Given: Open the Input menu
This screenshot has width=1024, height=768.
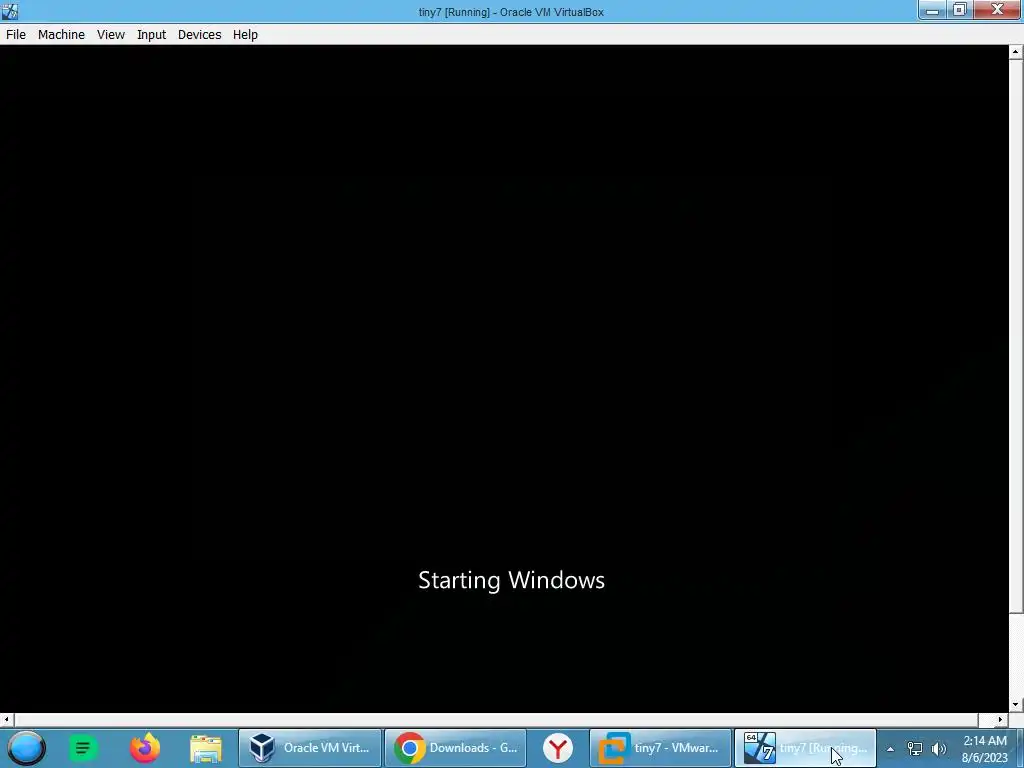Looking at the screenshot, I should pos(151,35).
